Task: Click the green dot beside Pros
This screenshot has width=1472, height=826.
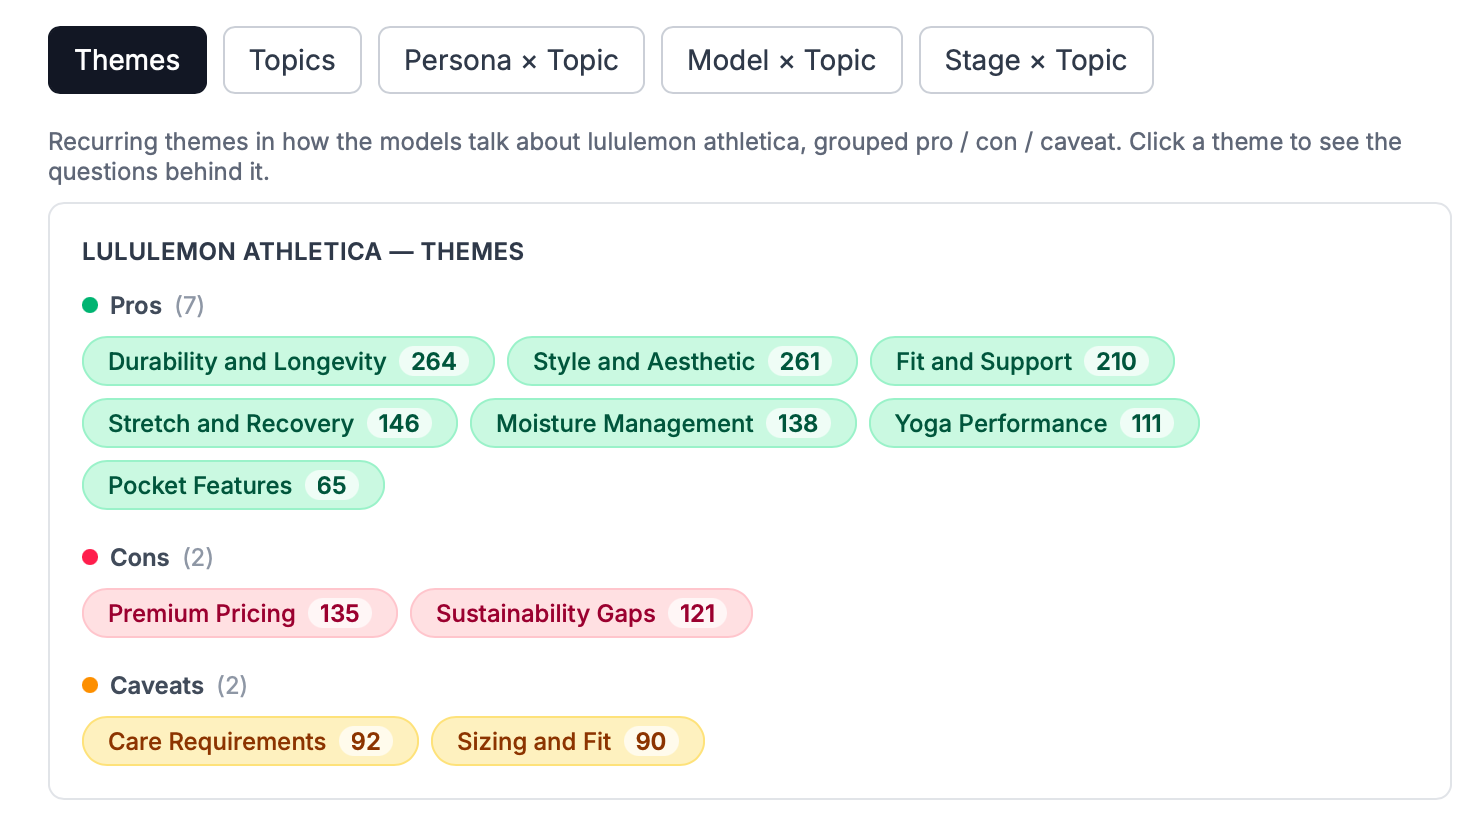Action: point(90,305)
